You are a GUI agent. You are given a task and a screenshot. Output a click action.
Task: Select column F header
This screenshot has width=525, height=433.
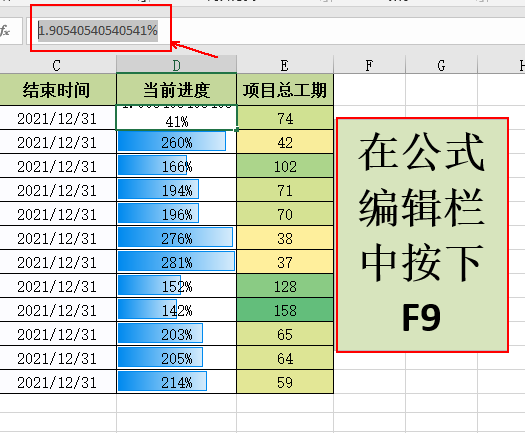tap(370, 65)
